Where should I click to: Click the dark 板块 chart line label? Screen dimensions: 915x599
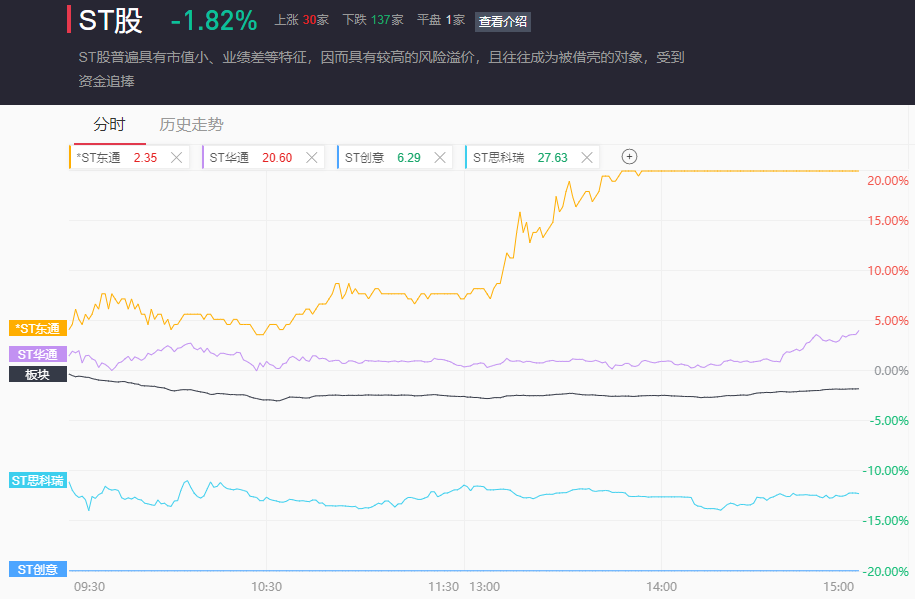click(37, 374)
